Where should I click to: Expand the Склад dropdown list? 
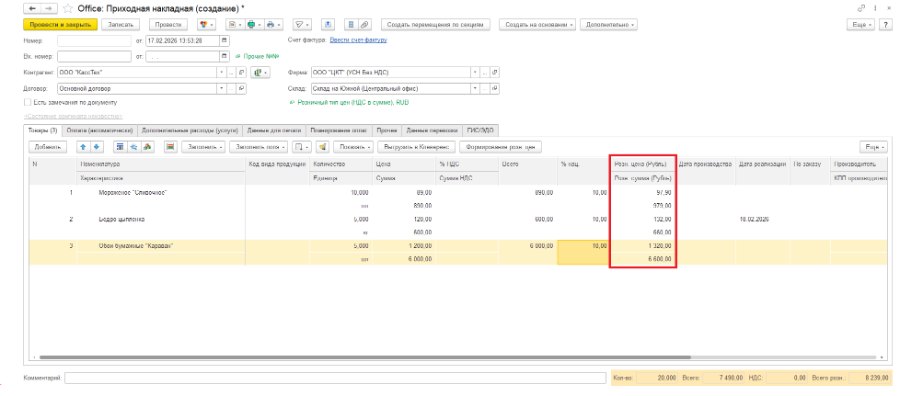coord(475,89)
